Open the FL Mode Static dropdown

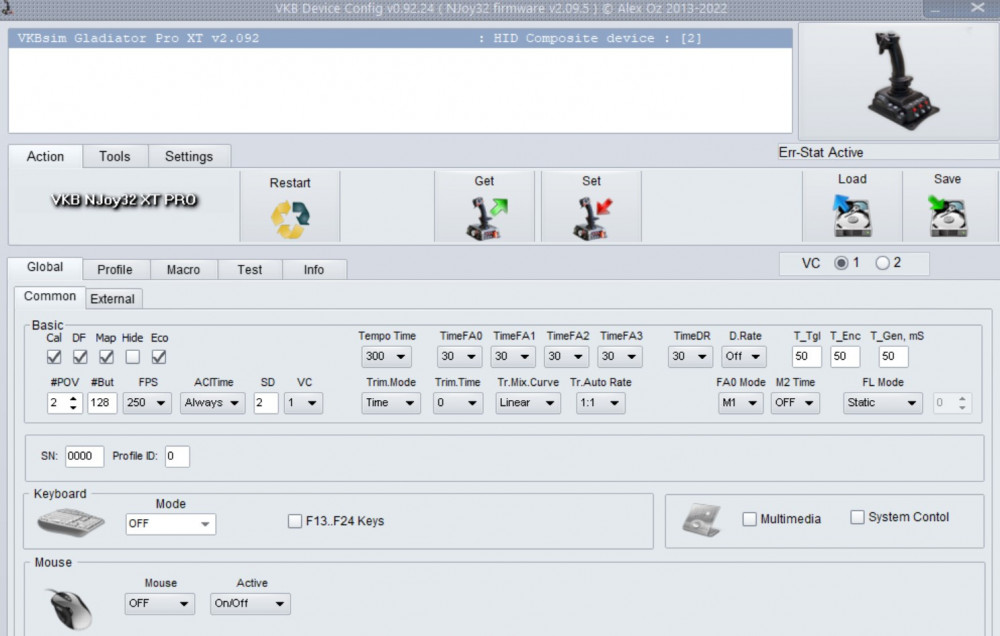coord(882,403)
